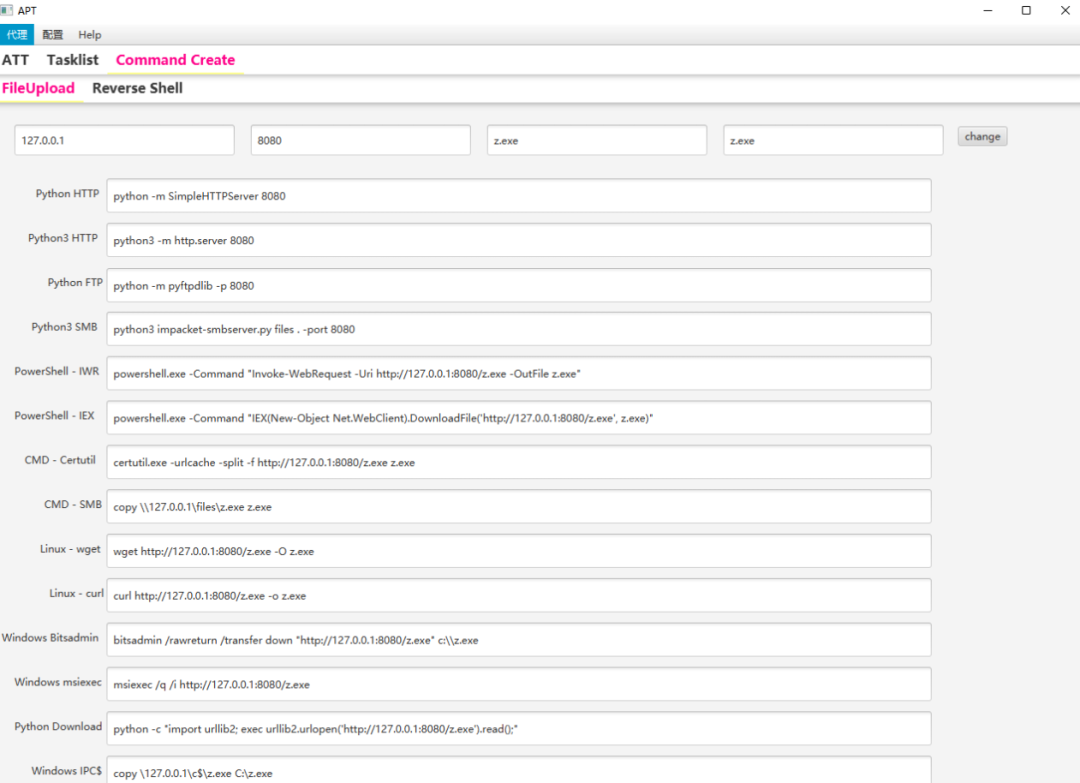Switch to the ATT tab
This screenshot has width=1080, height=783.
click(x=15, y=60)
